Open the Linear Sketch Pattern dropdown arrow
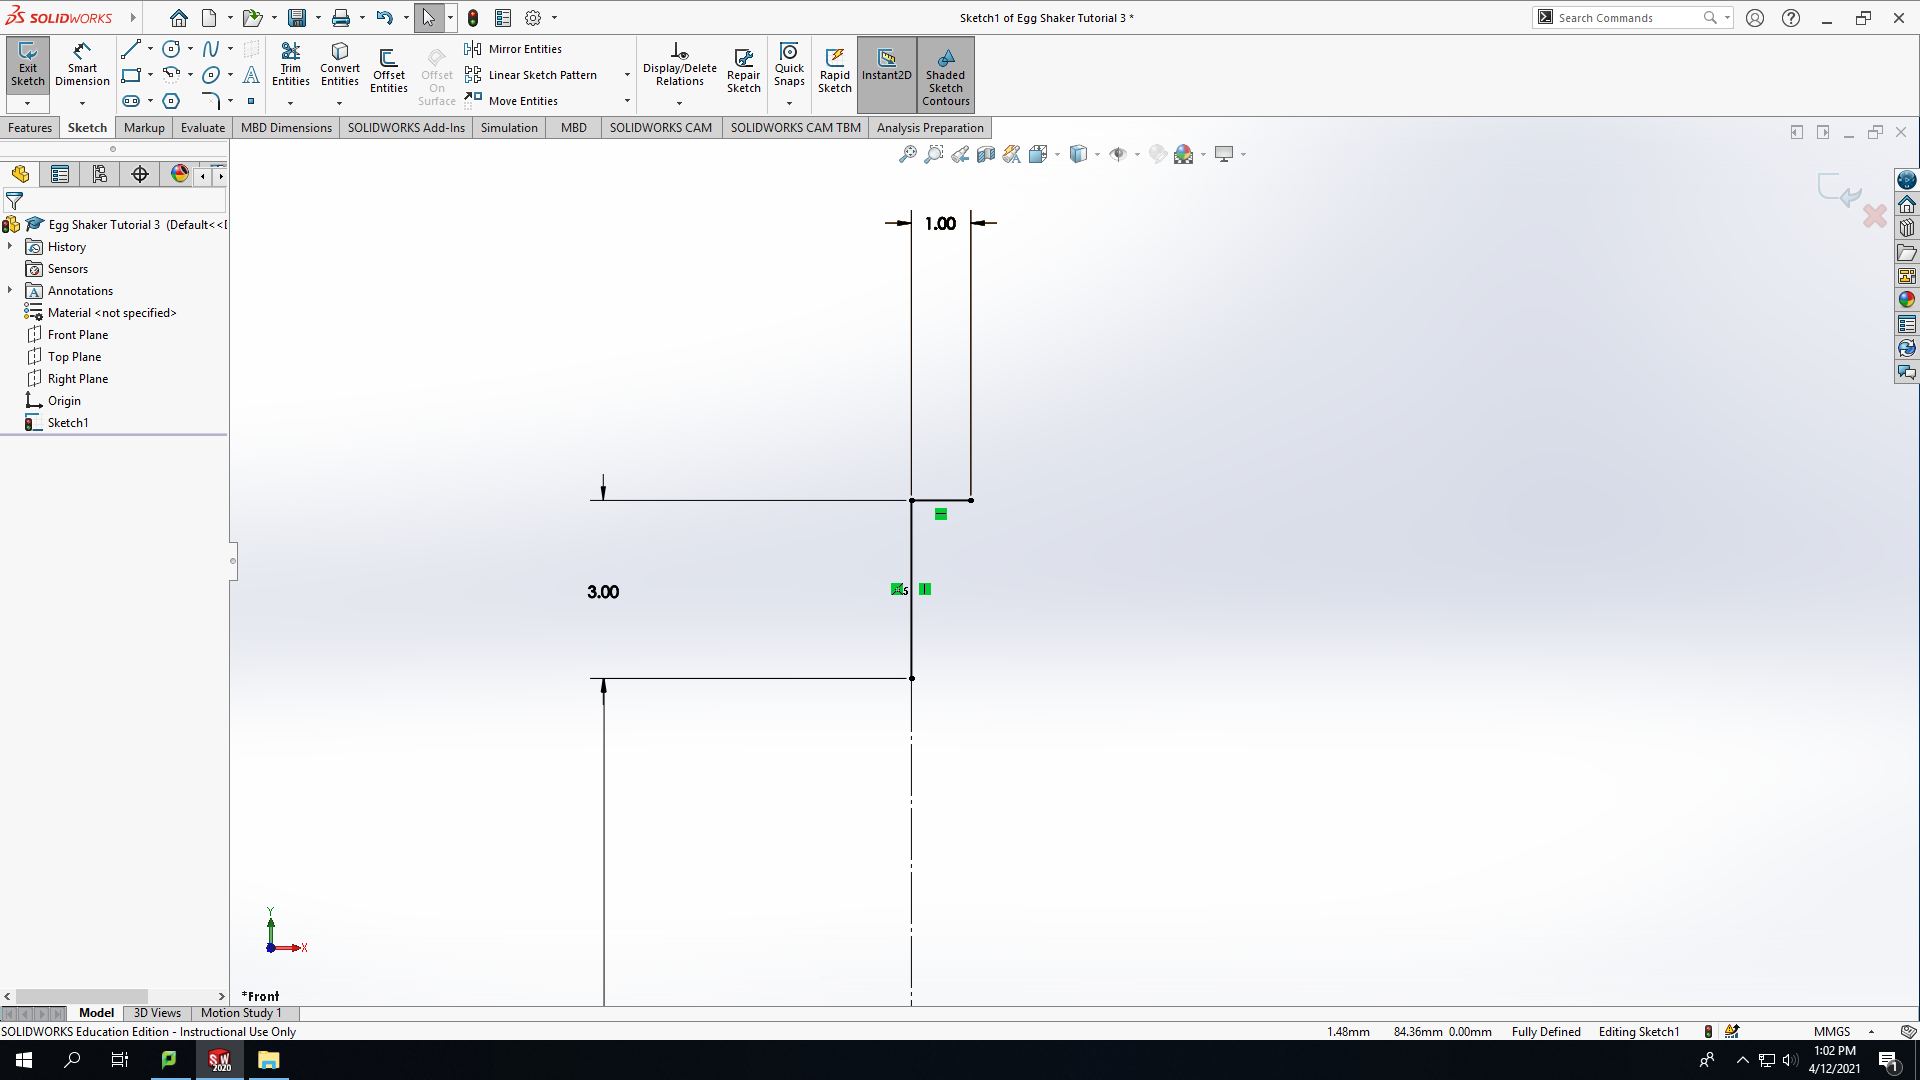Image resolution: width=1920 pixels, height=1080 pixels. [x=627, y=75]
